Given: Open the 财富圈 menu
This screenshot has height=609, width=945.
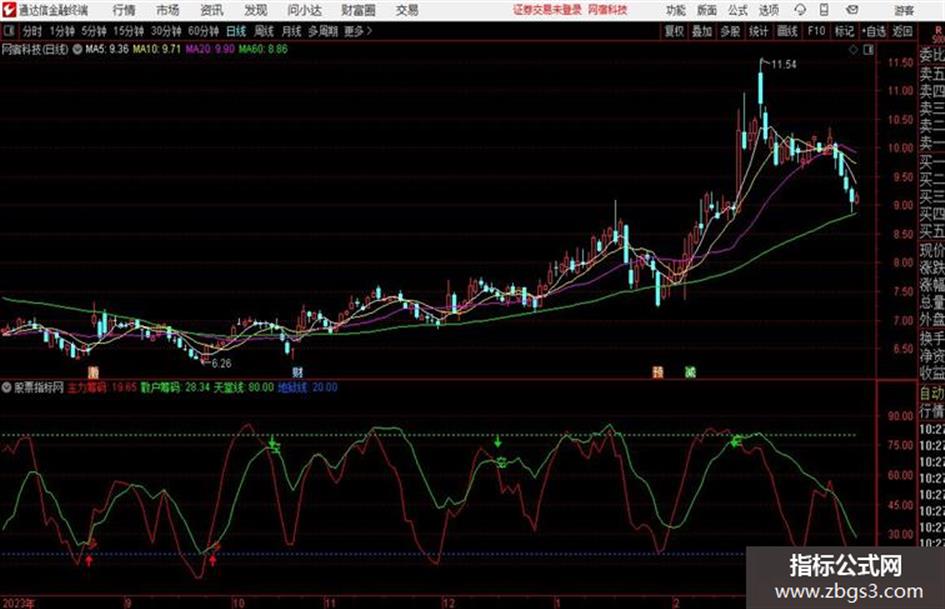Looking at the screenshot, I should (x=358, y=10).
